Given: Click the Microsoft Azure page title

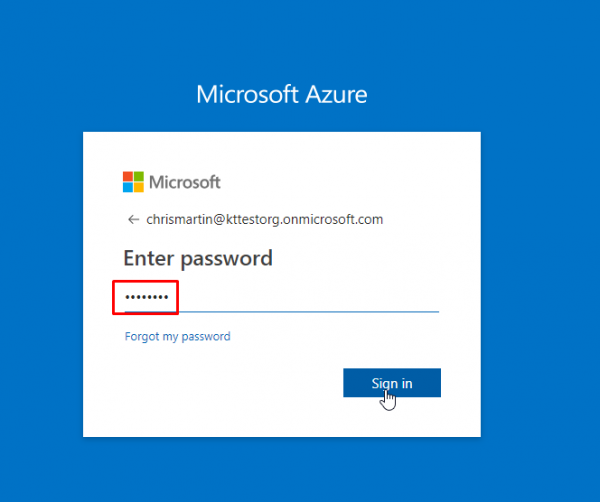Looking at the screenshot, I should (x=282, y=94).
